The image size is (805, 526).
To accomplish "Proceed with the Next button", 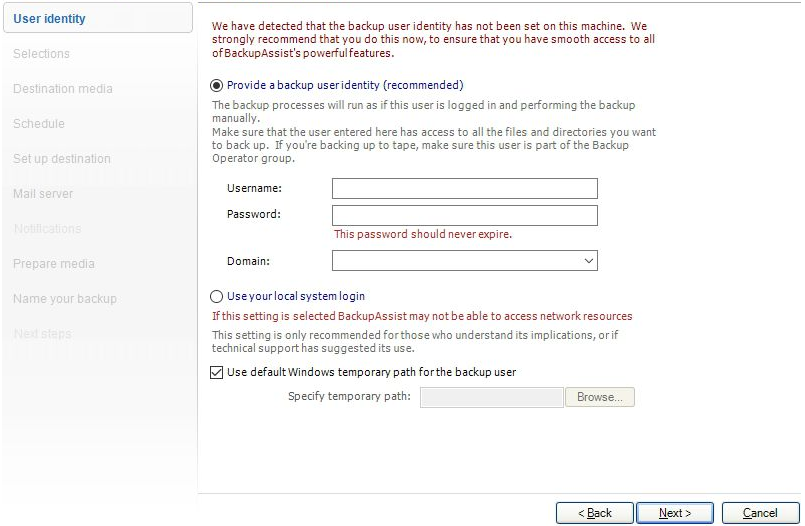I will [675, 513].
